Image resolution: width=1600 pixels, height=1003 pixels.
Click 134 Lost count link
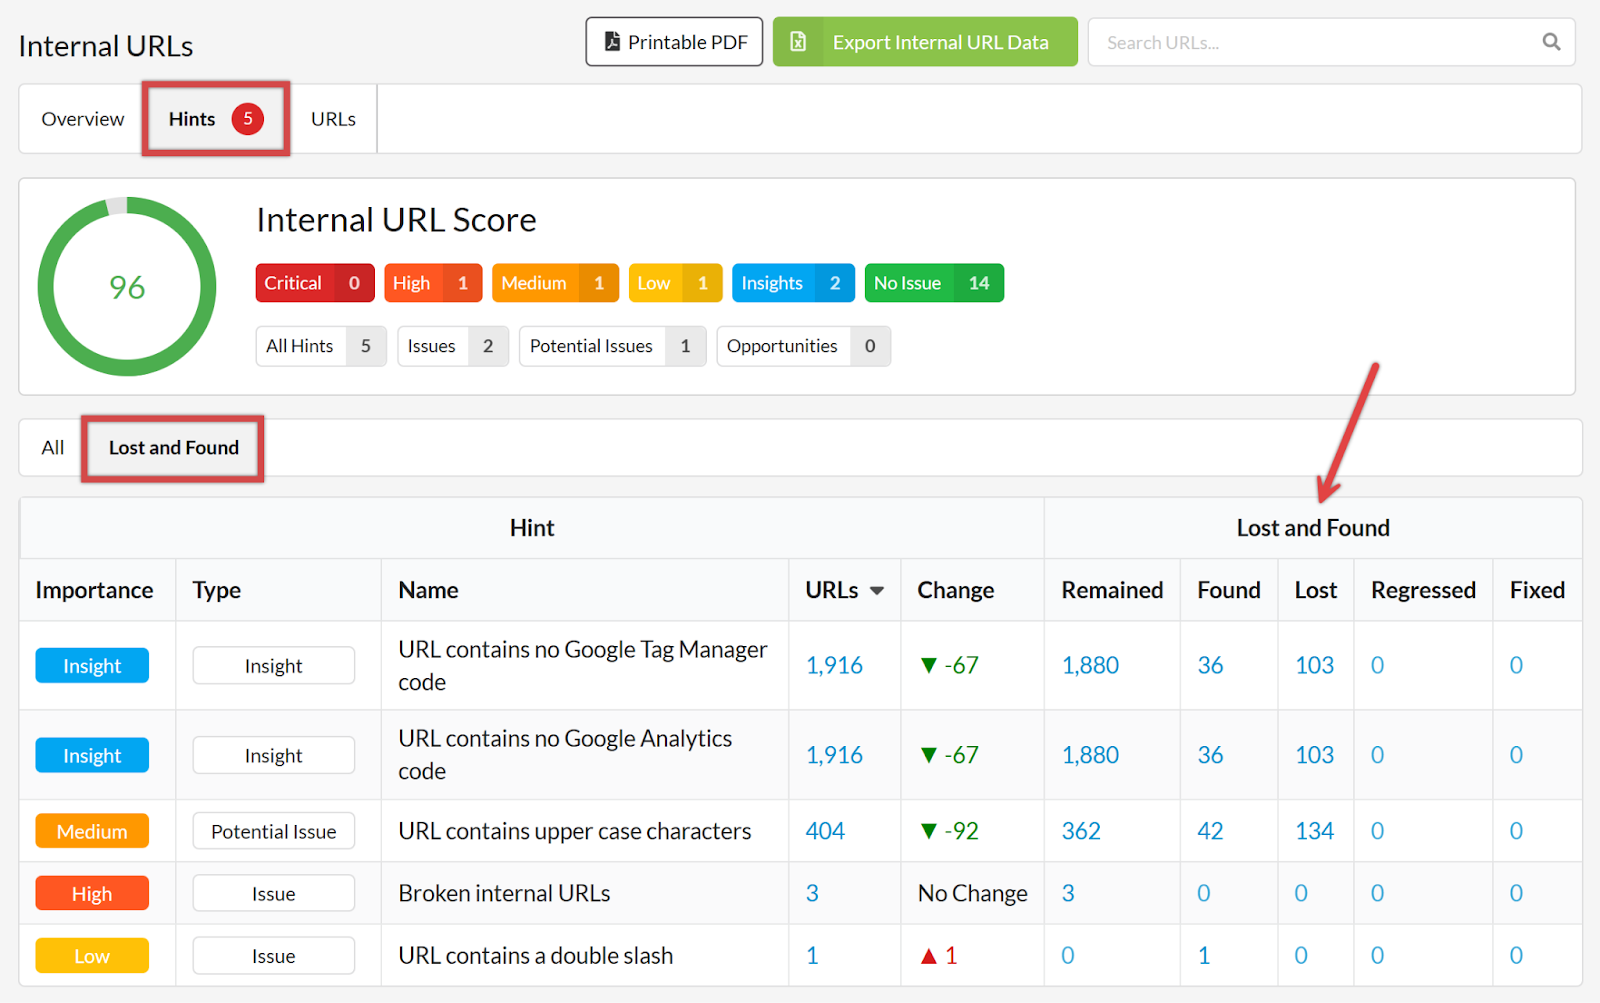click(x=1314, y=831)
